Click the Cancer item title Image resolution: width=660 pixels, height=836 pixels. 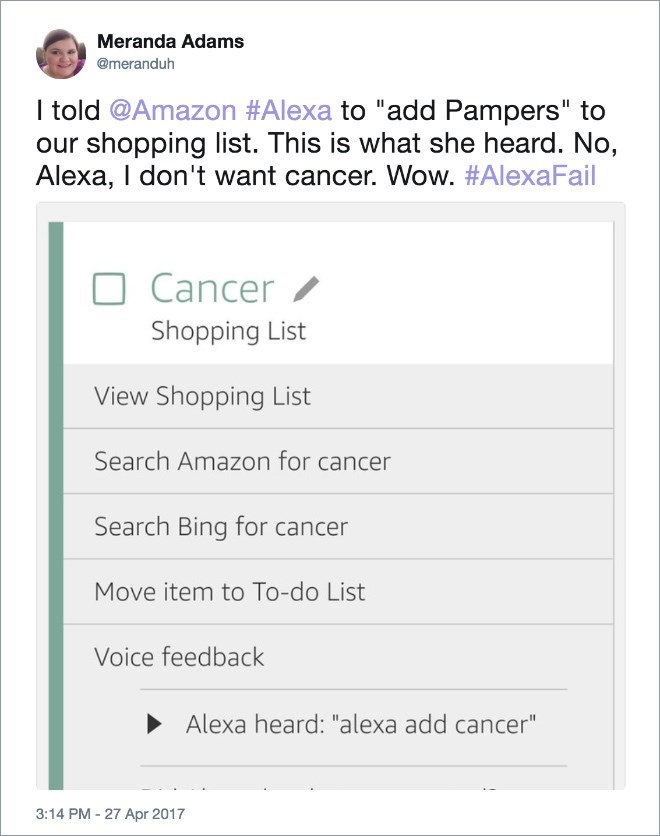pos(212,288)
